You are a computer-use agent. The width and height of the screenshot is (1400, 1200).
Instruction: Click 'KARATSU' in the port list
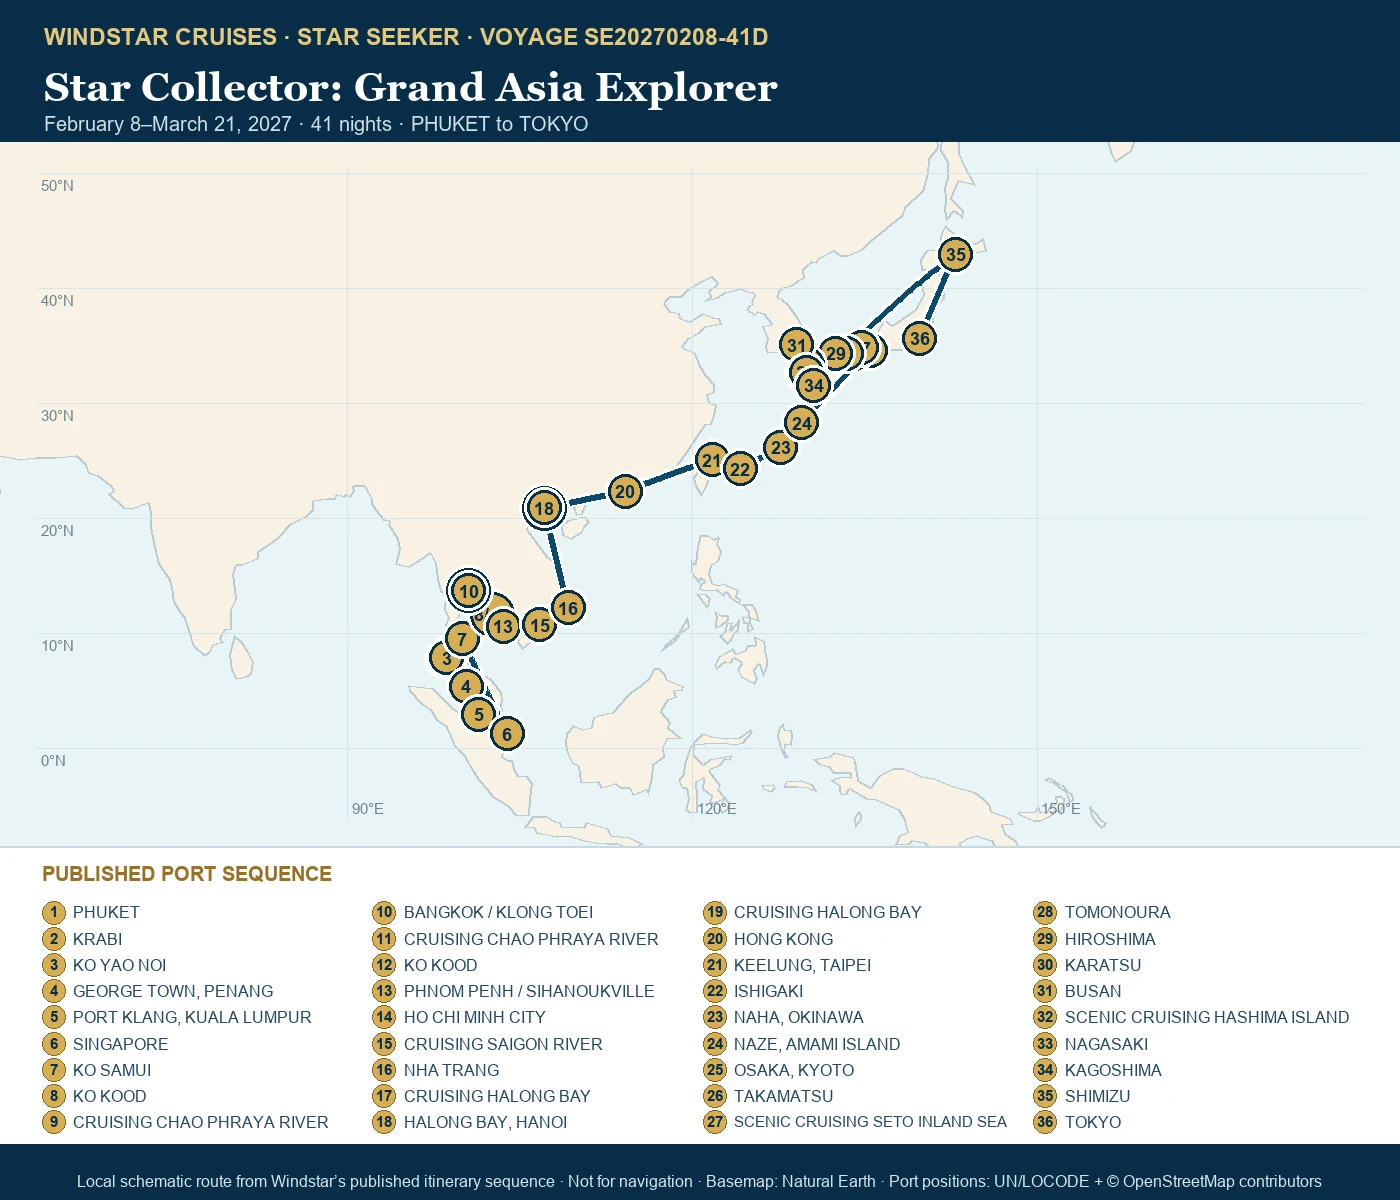click(x=1103, y=965)
